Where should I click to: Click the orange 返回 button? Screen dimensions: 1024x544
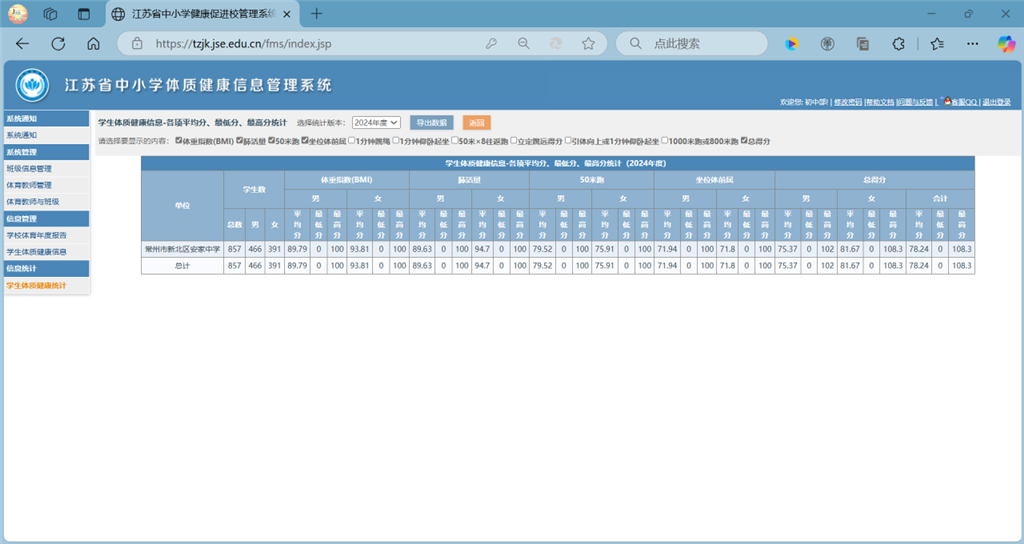(477, 123)
